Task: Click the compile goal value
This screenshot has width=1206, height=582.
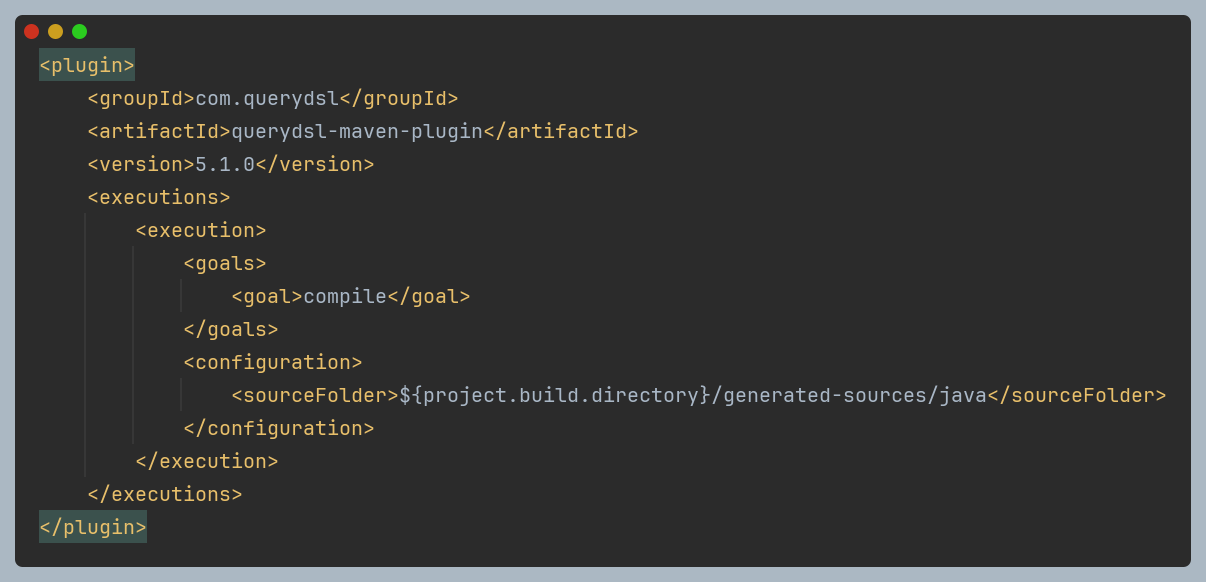Action: tap(345, 296)
